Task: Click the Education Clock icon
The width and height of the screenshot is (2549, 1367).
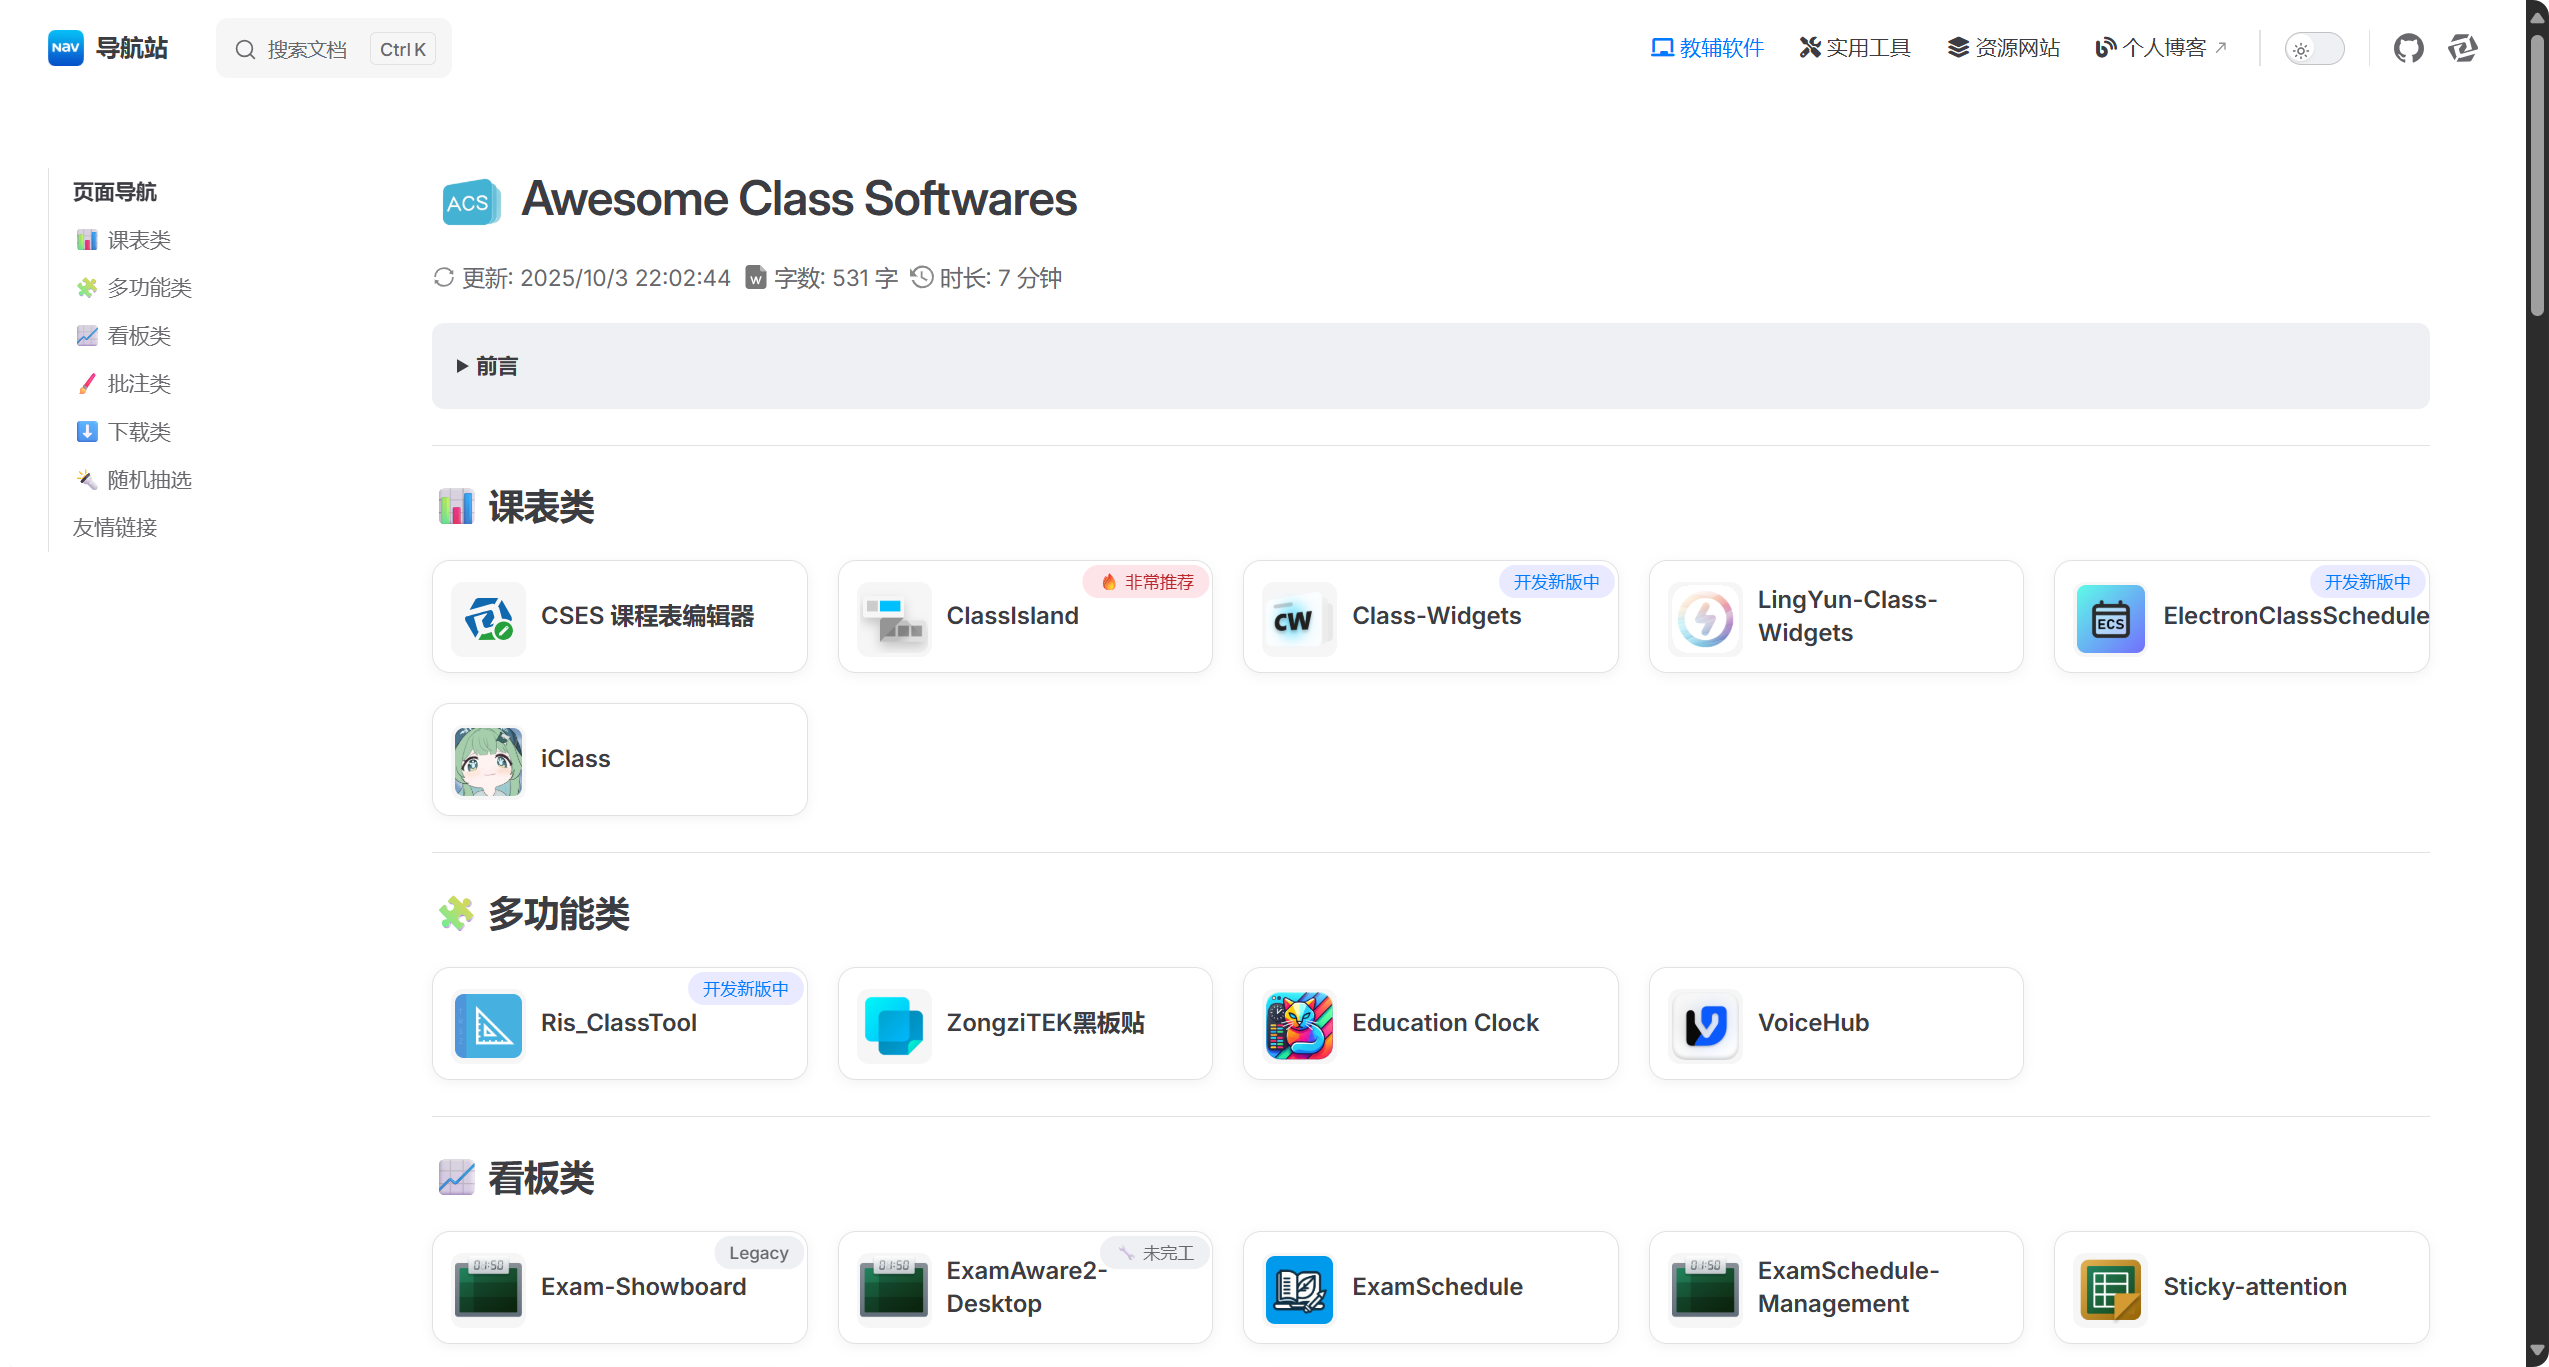Action: tap(1298, 1024)
